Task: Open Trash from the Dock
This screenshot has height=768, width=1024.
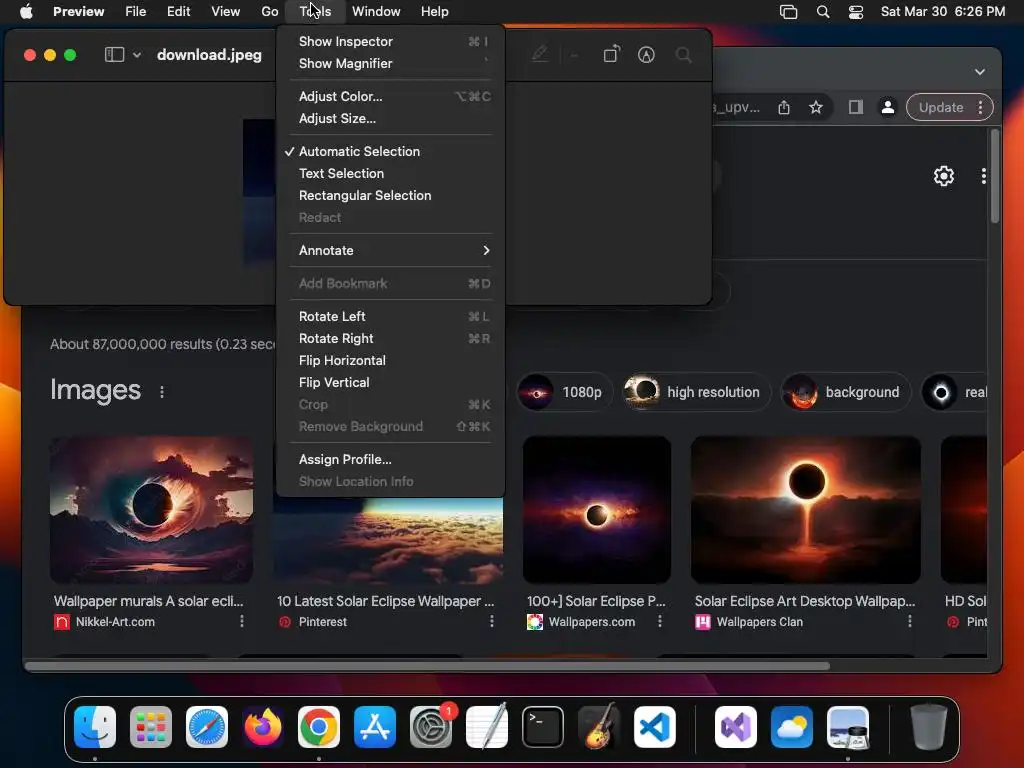Action: [929, 727]
